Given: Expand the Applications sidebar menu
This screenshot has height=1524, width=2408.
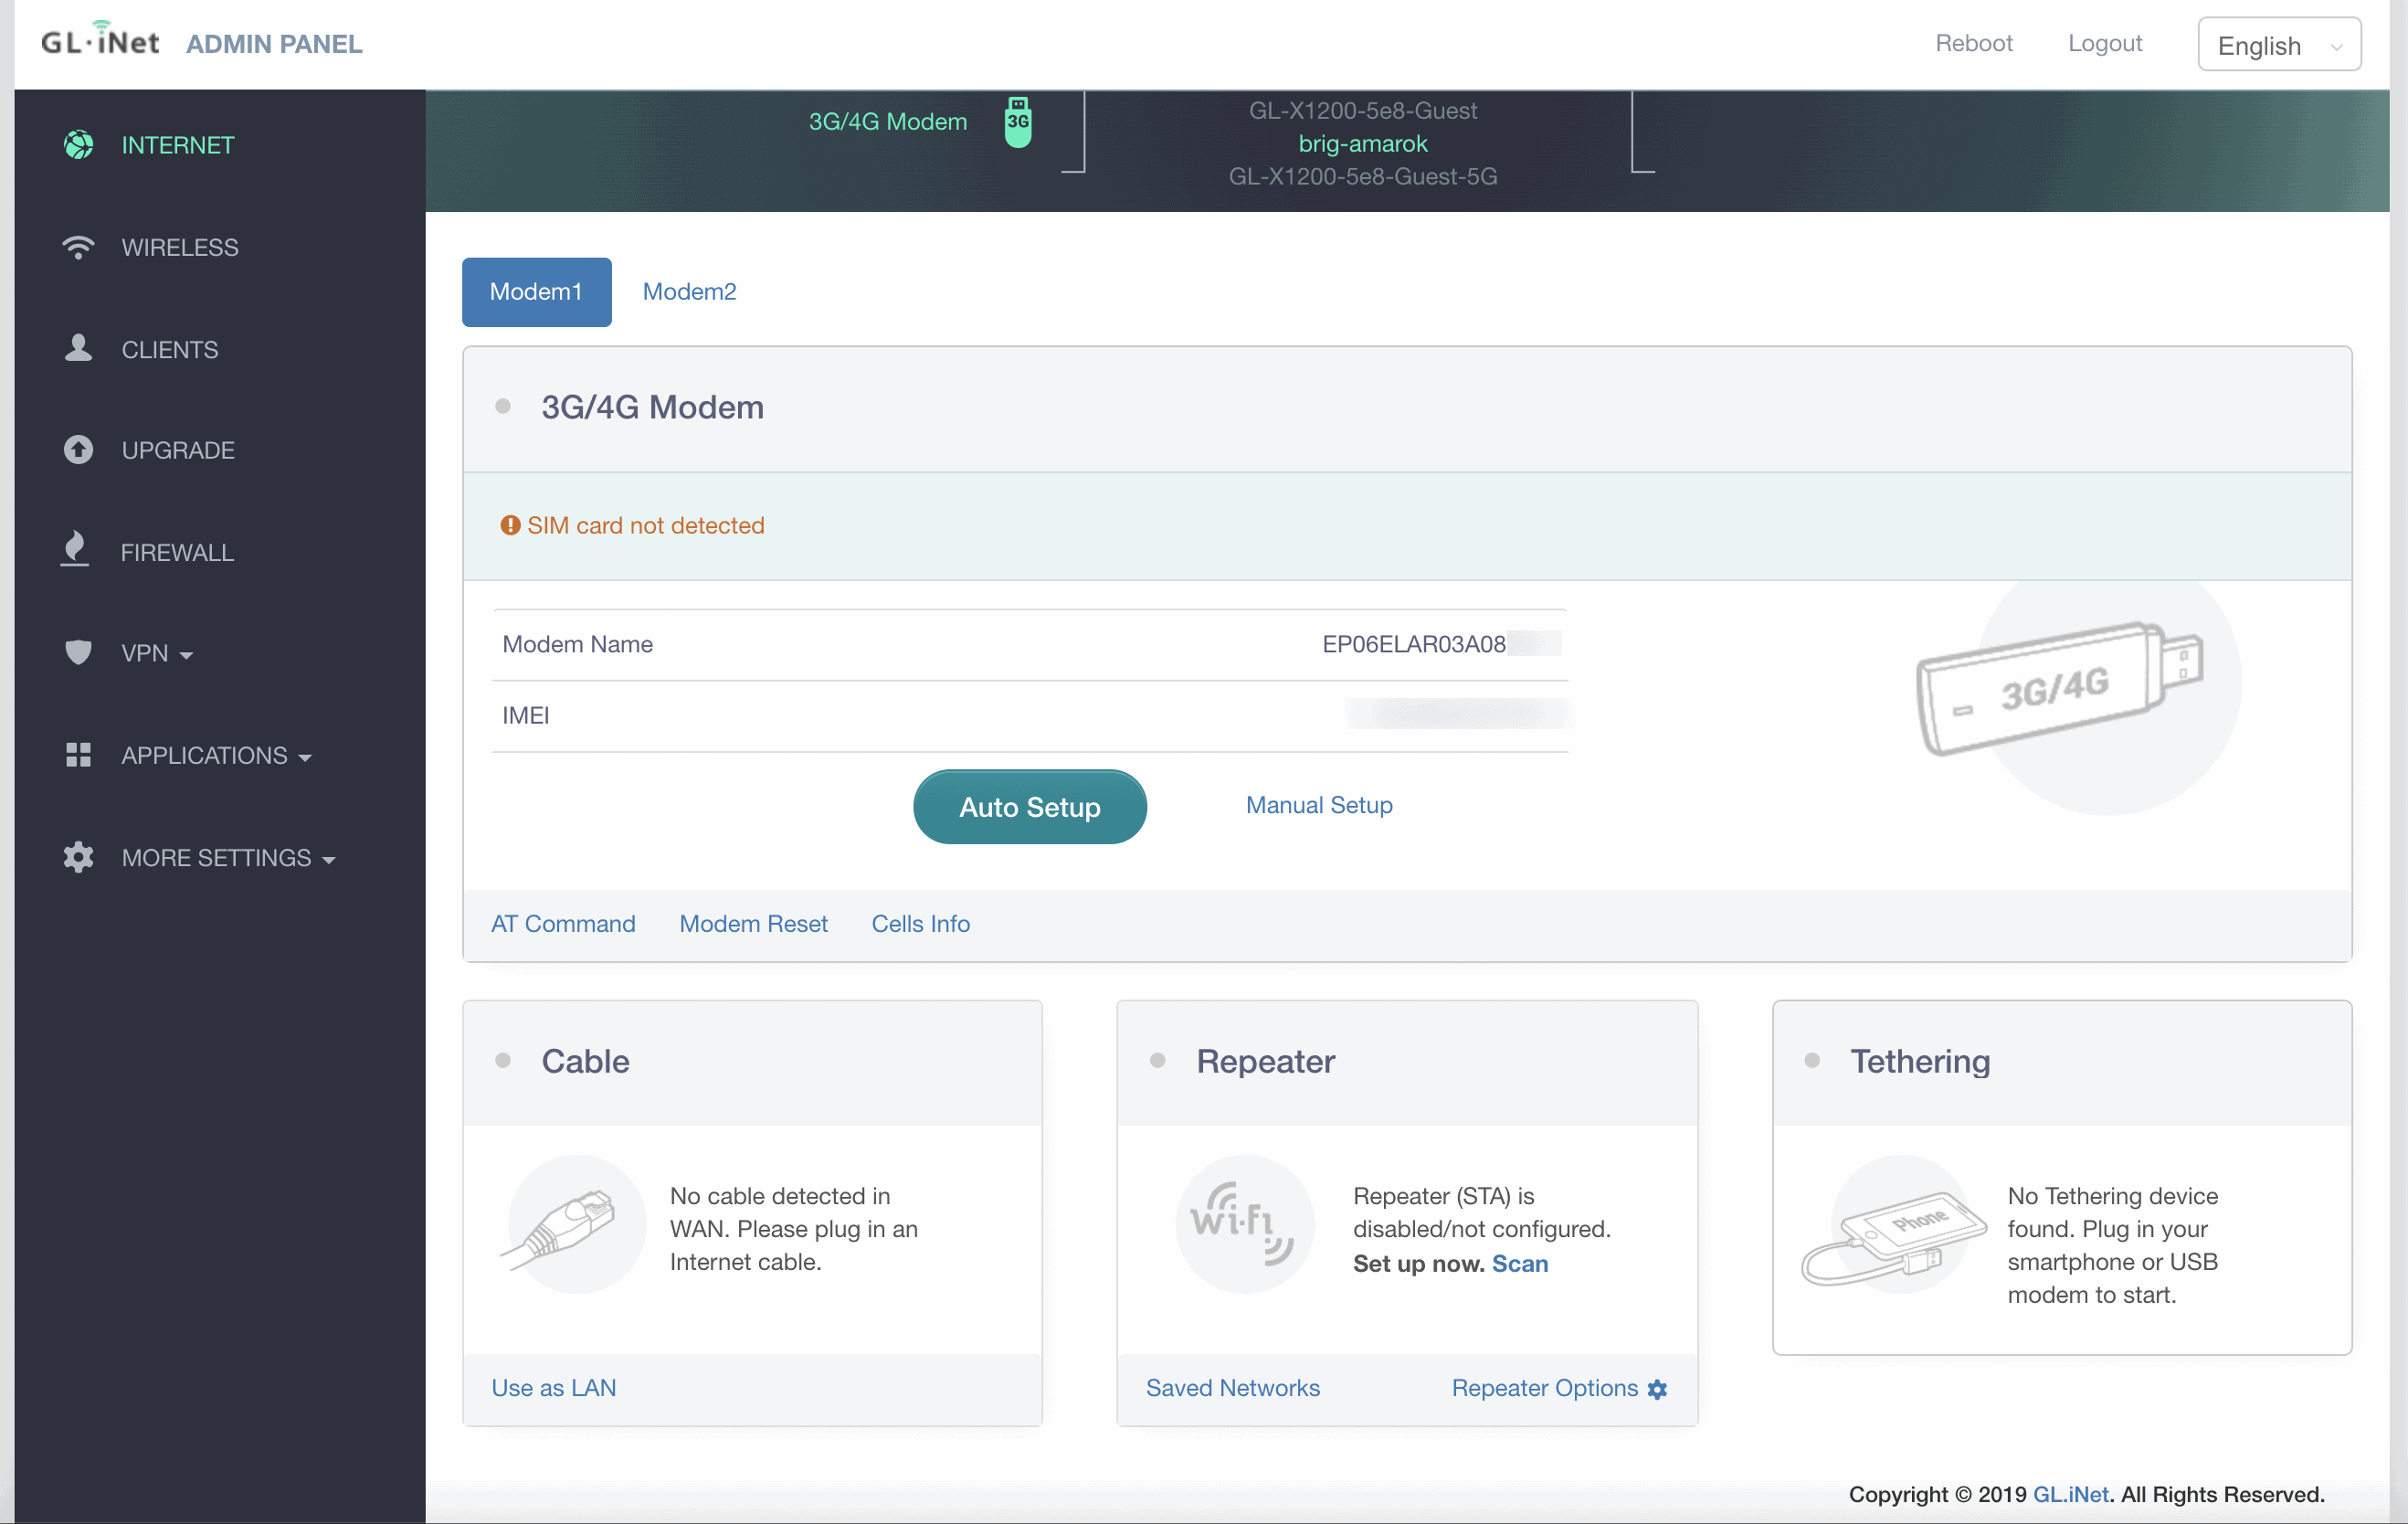Looking at the screenshot, I should 216,756.
